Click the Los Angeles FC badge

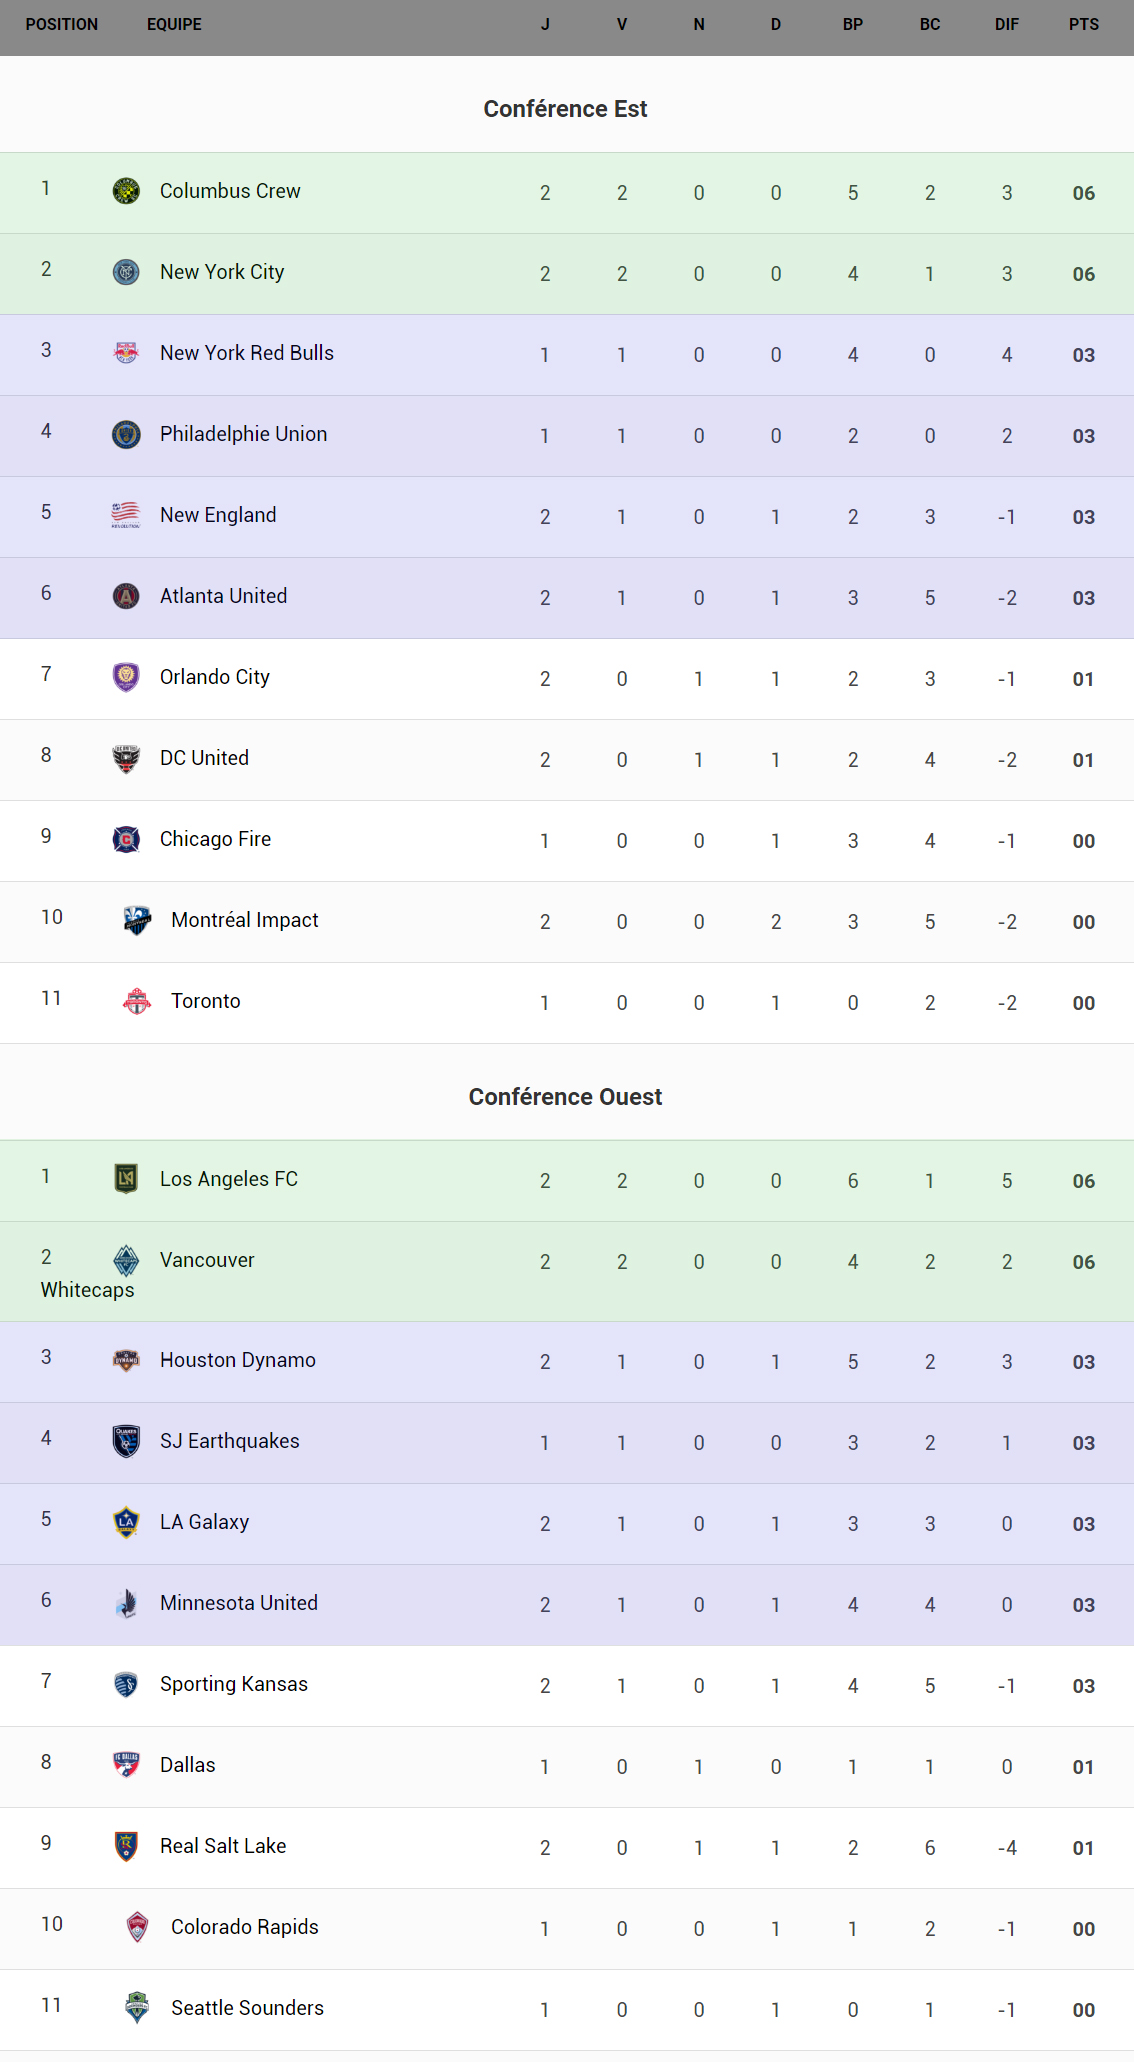coord(126,1179)
